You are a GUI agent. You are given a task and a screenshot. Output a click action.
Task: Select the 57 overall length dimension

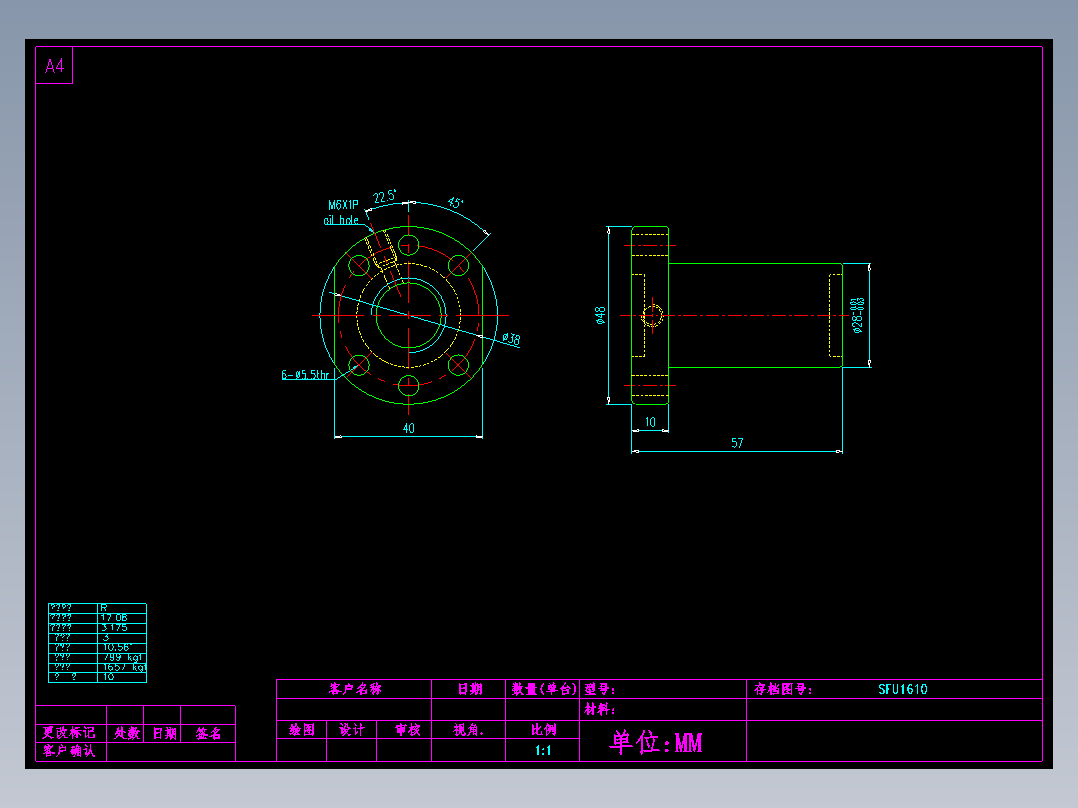[x=737, y=443]
